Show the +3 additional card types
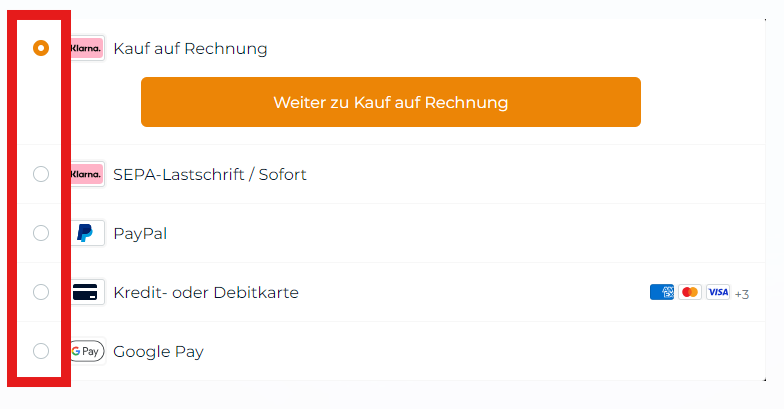This screenshot has height=409, width=784. pos(742,294)
